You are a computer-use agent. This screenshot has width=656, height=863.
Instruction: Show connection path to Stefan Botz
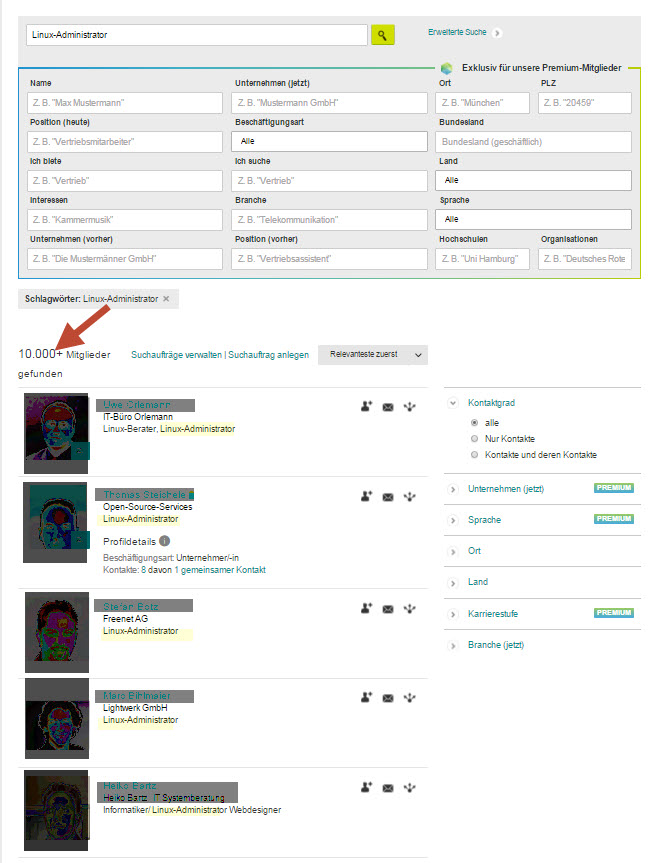pyautogui.click(x=409, y=609)
